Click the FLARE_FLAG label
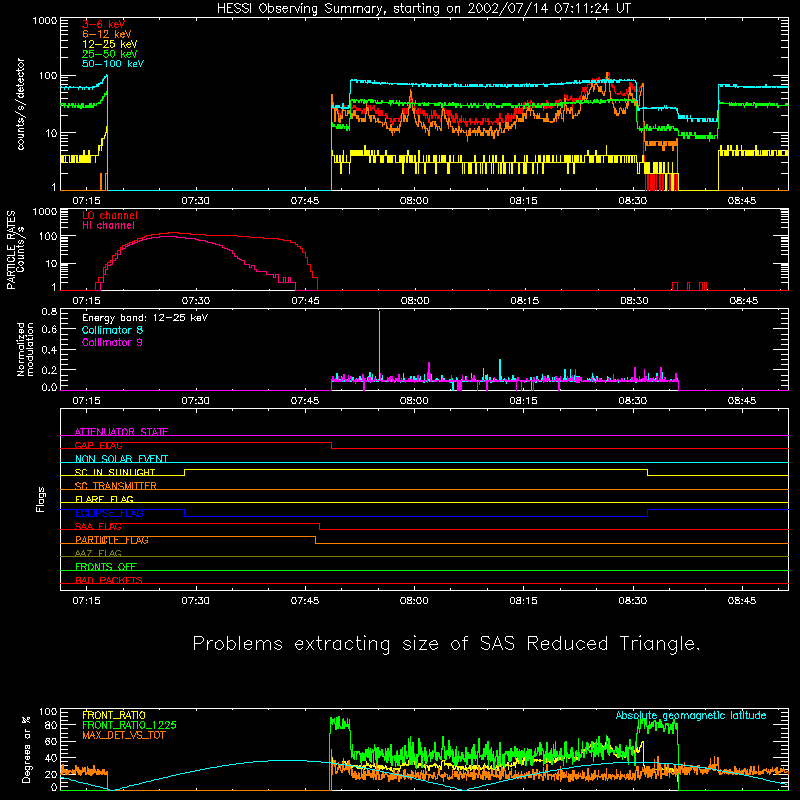 (x=104, y=499)
